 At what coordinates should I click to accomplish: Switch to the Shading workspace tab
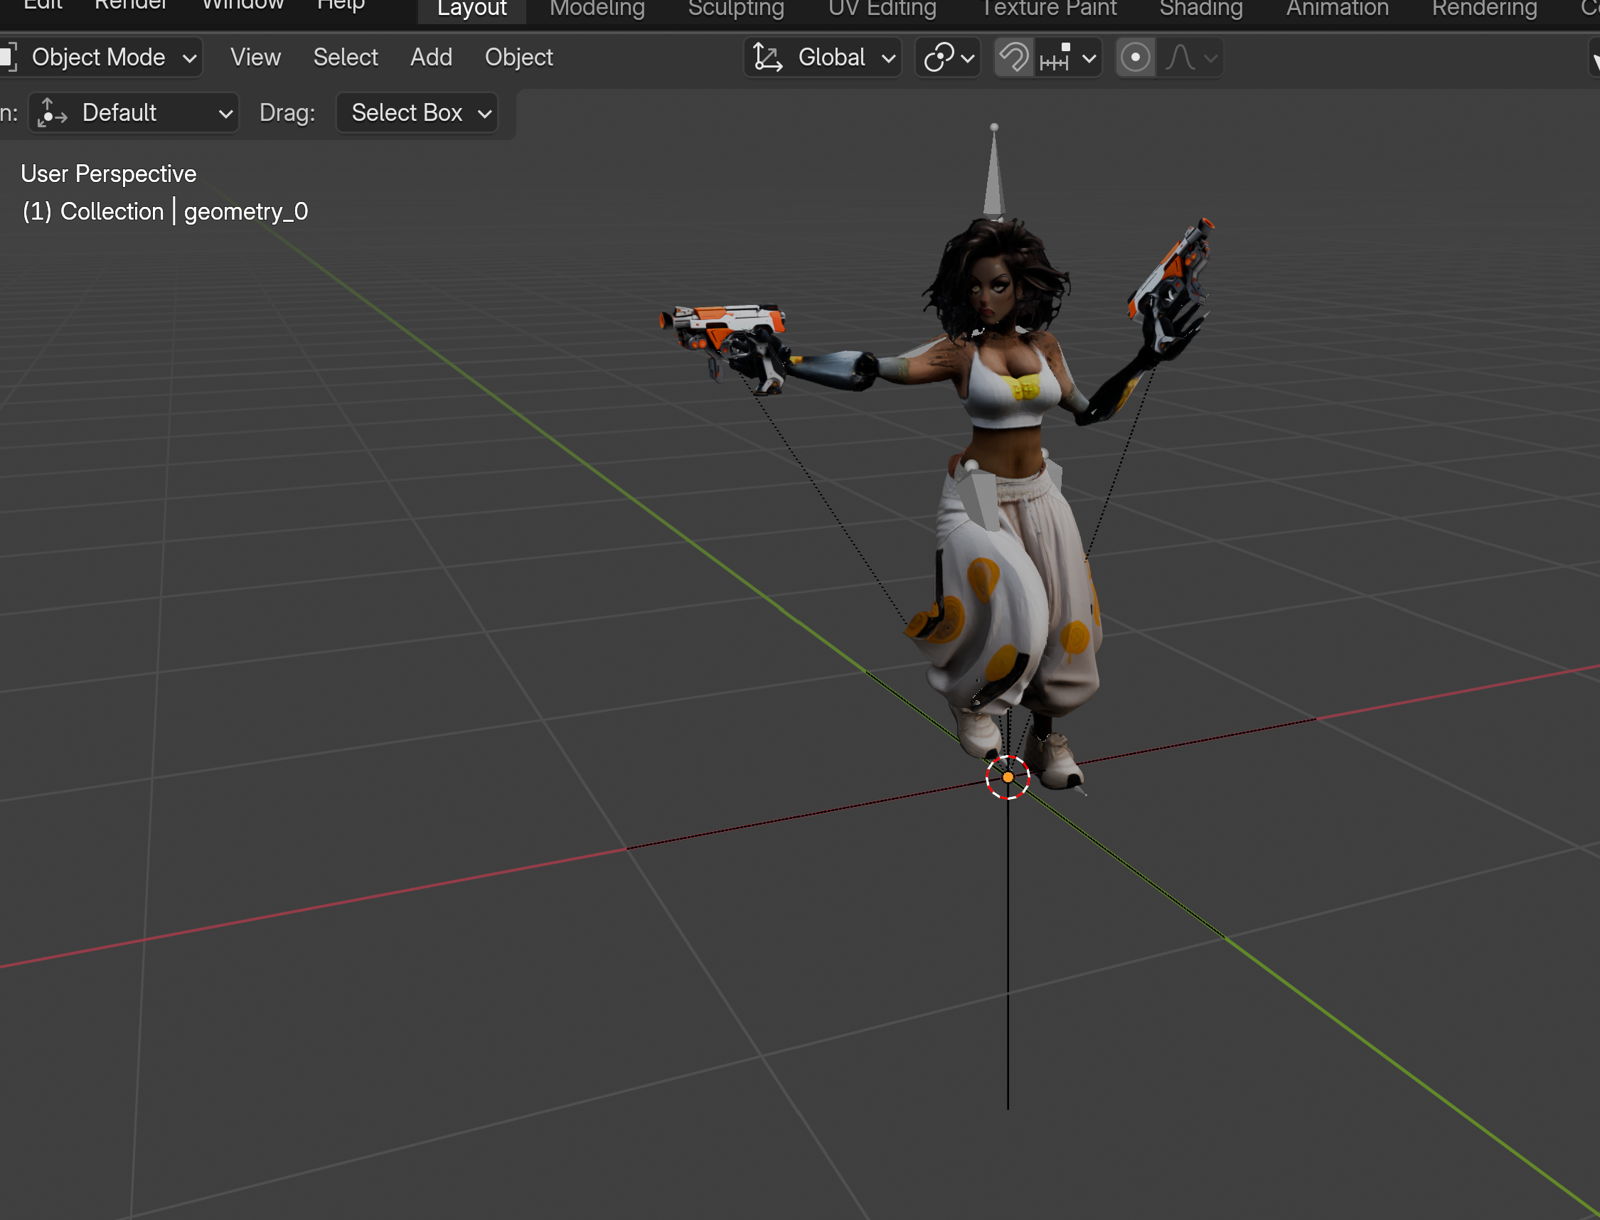[1201, 9]
